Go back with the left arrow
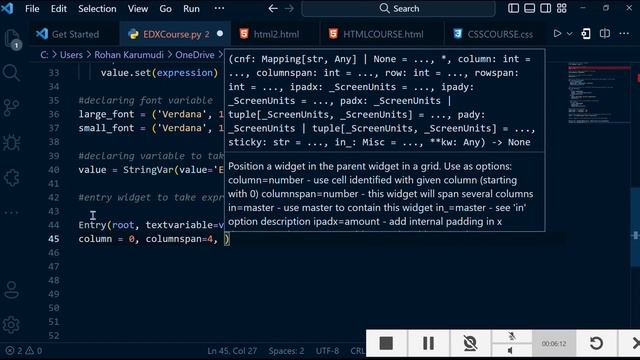The height and width of the screenshot is (360, 640). point(273,8)
